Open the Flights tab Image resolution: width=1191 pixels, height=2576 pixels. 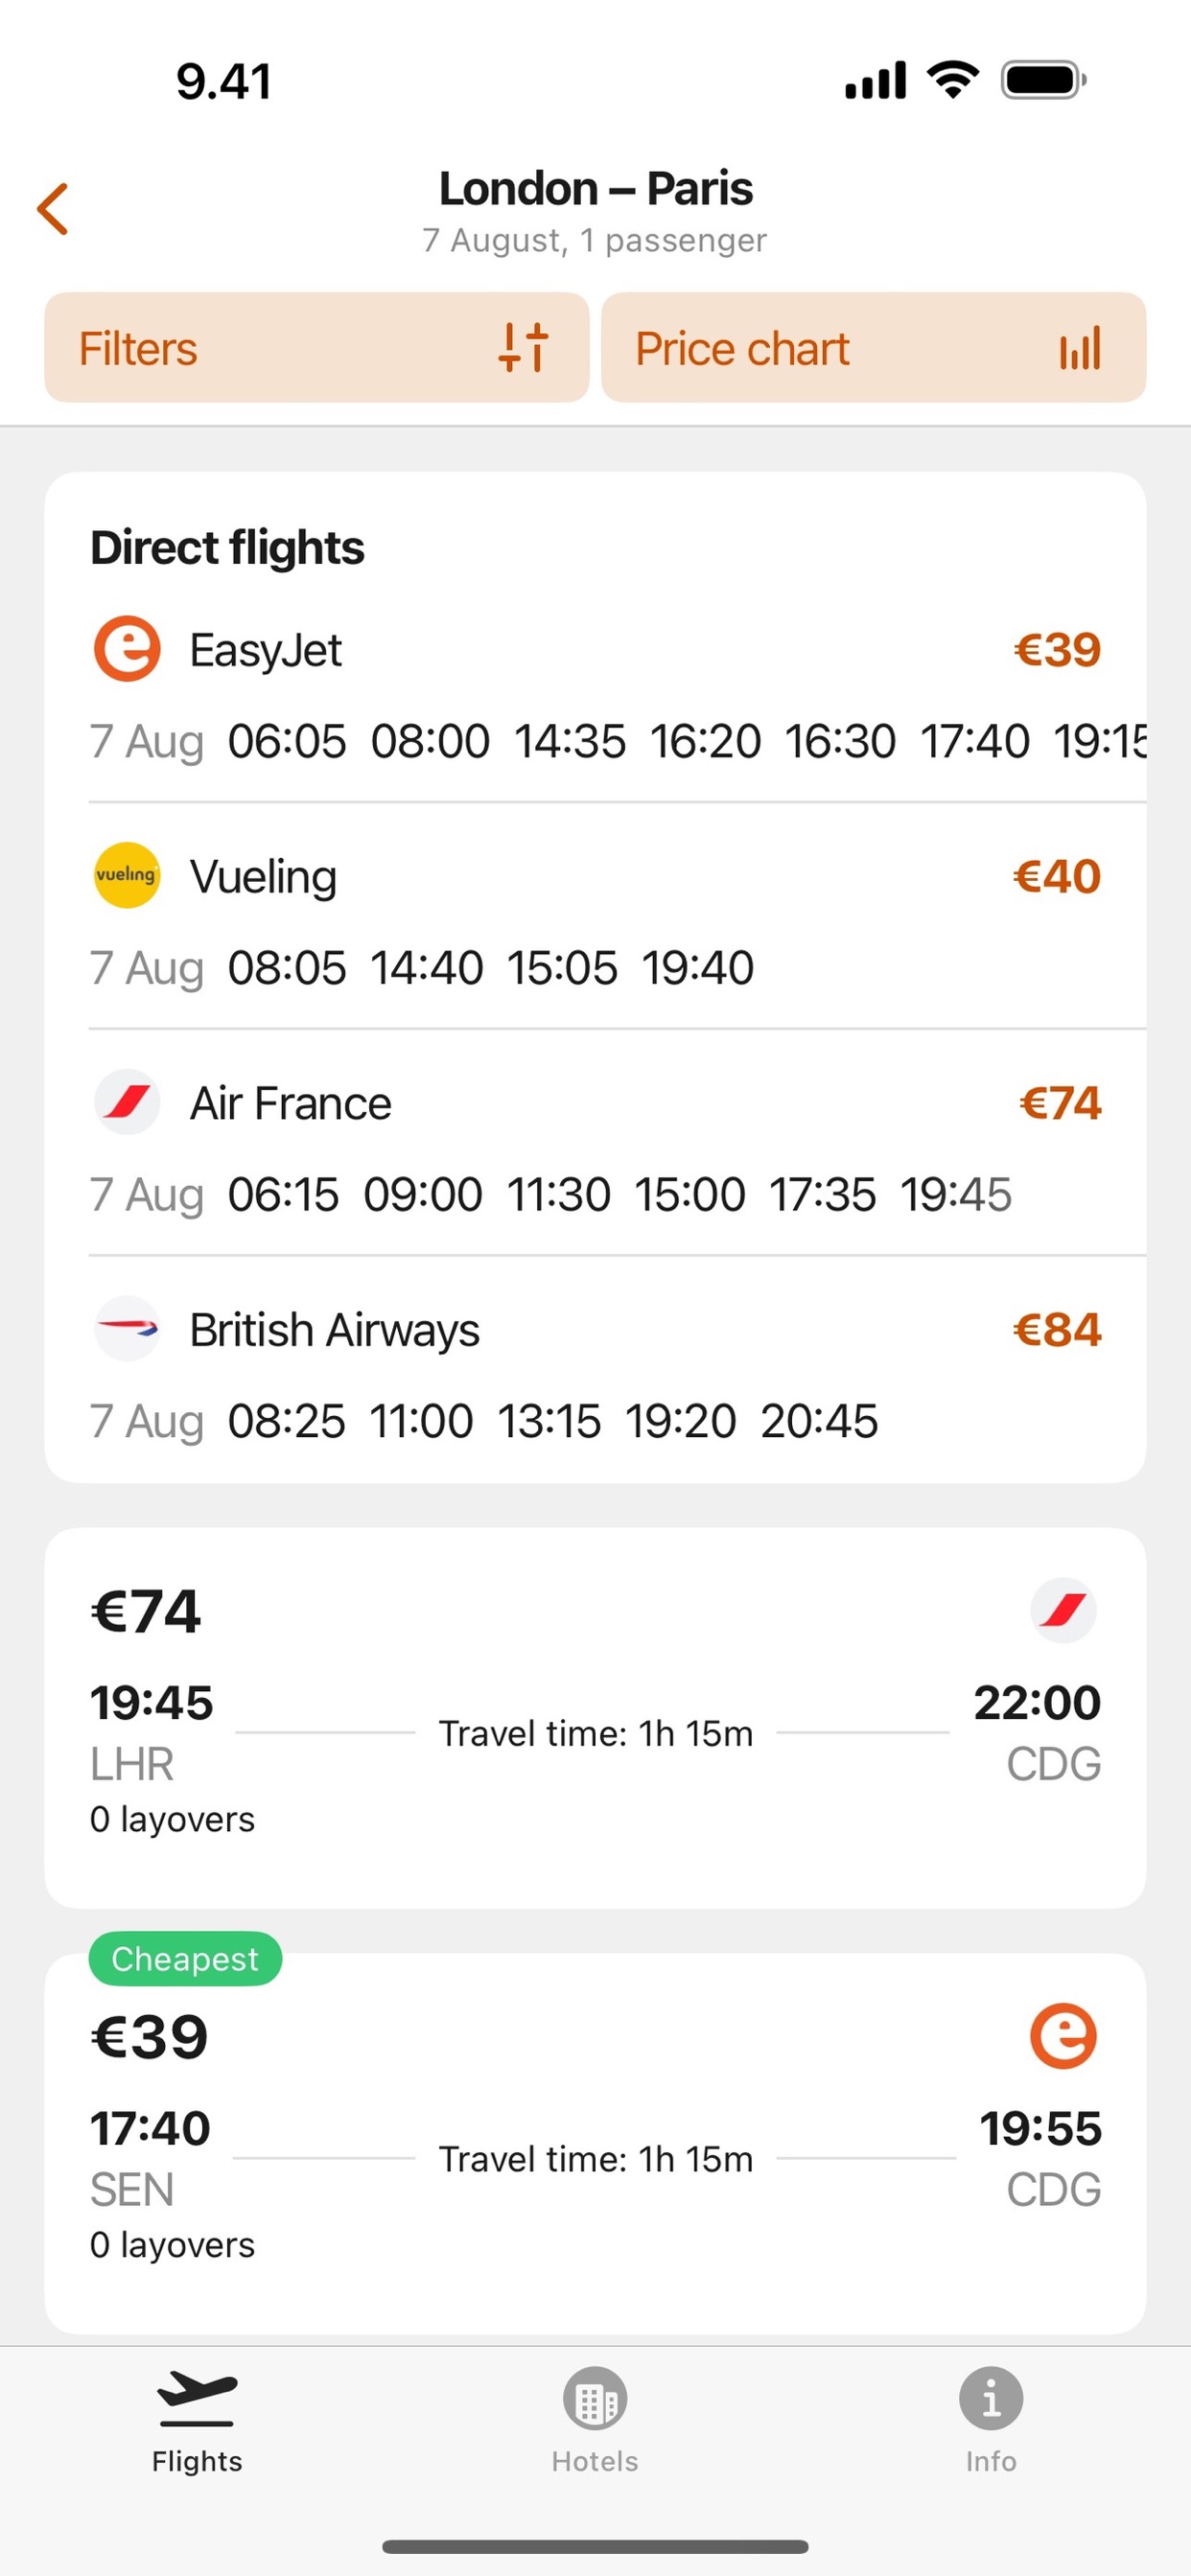197,2418
